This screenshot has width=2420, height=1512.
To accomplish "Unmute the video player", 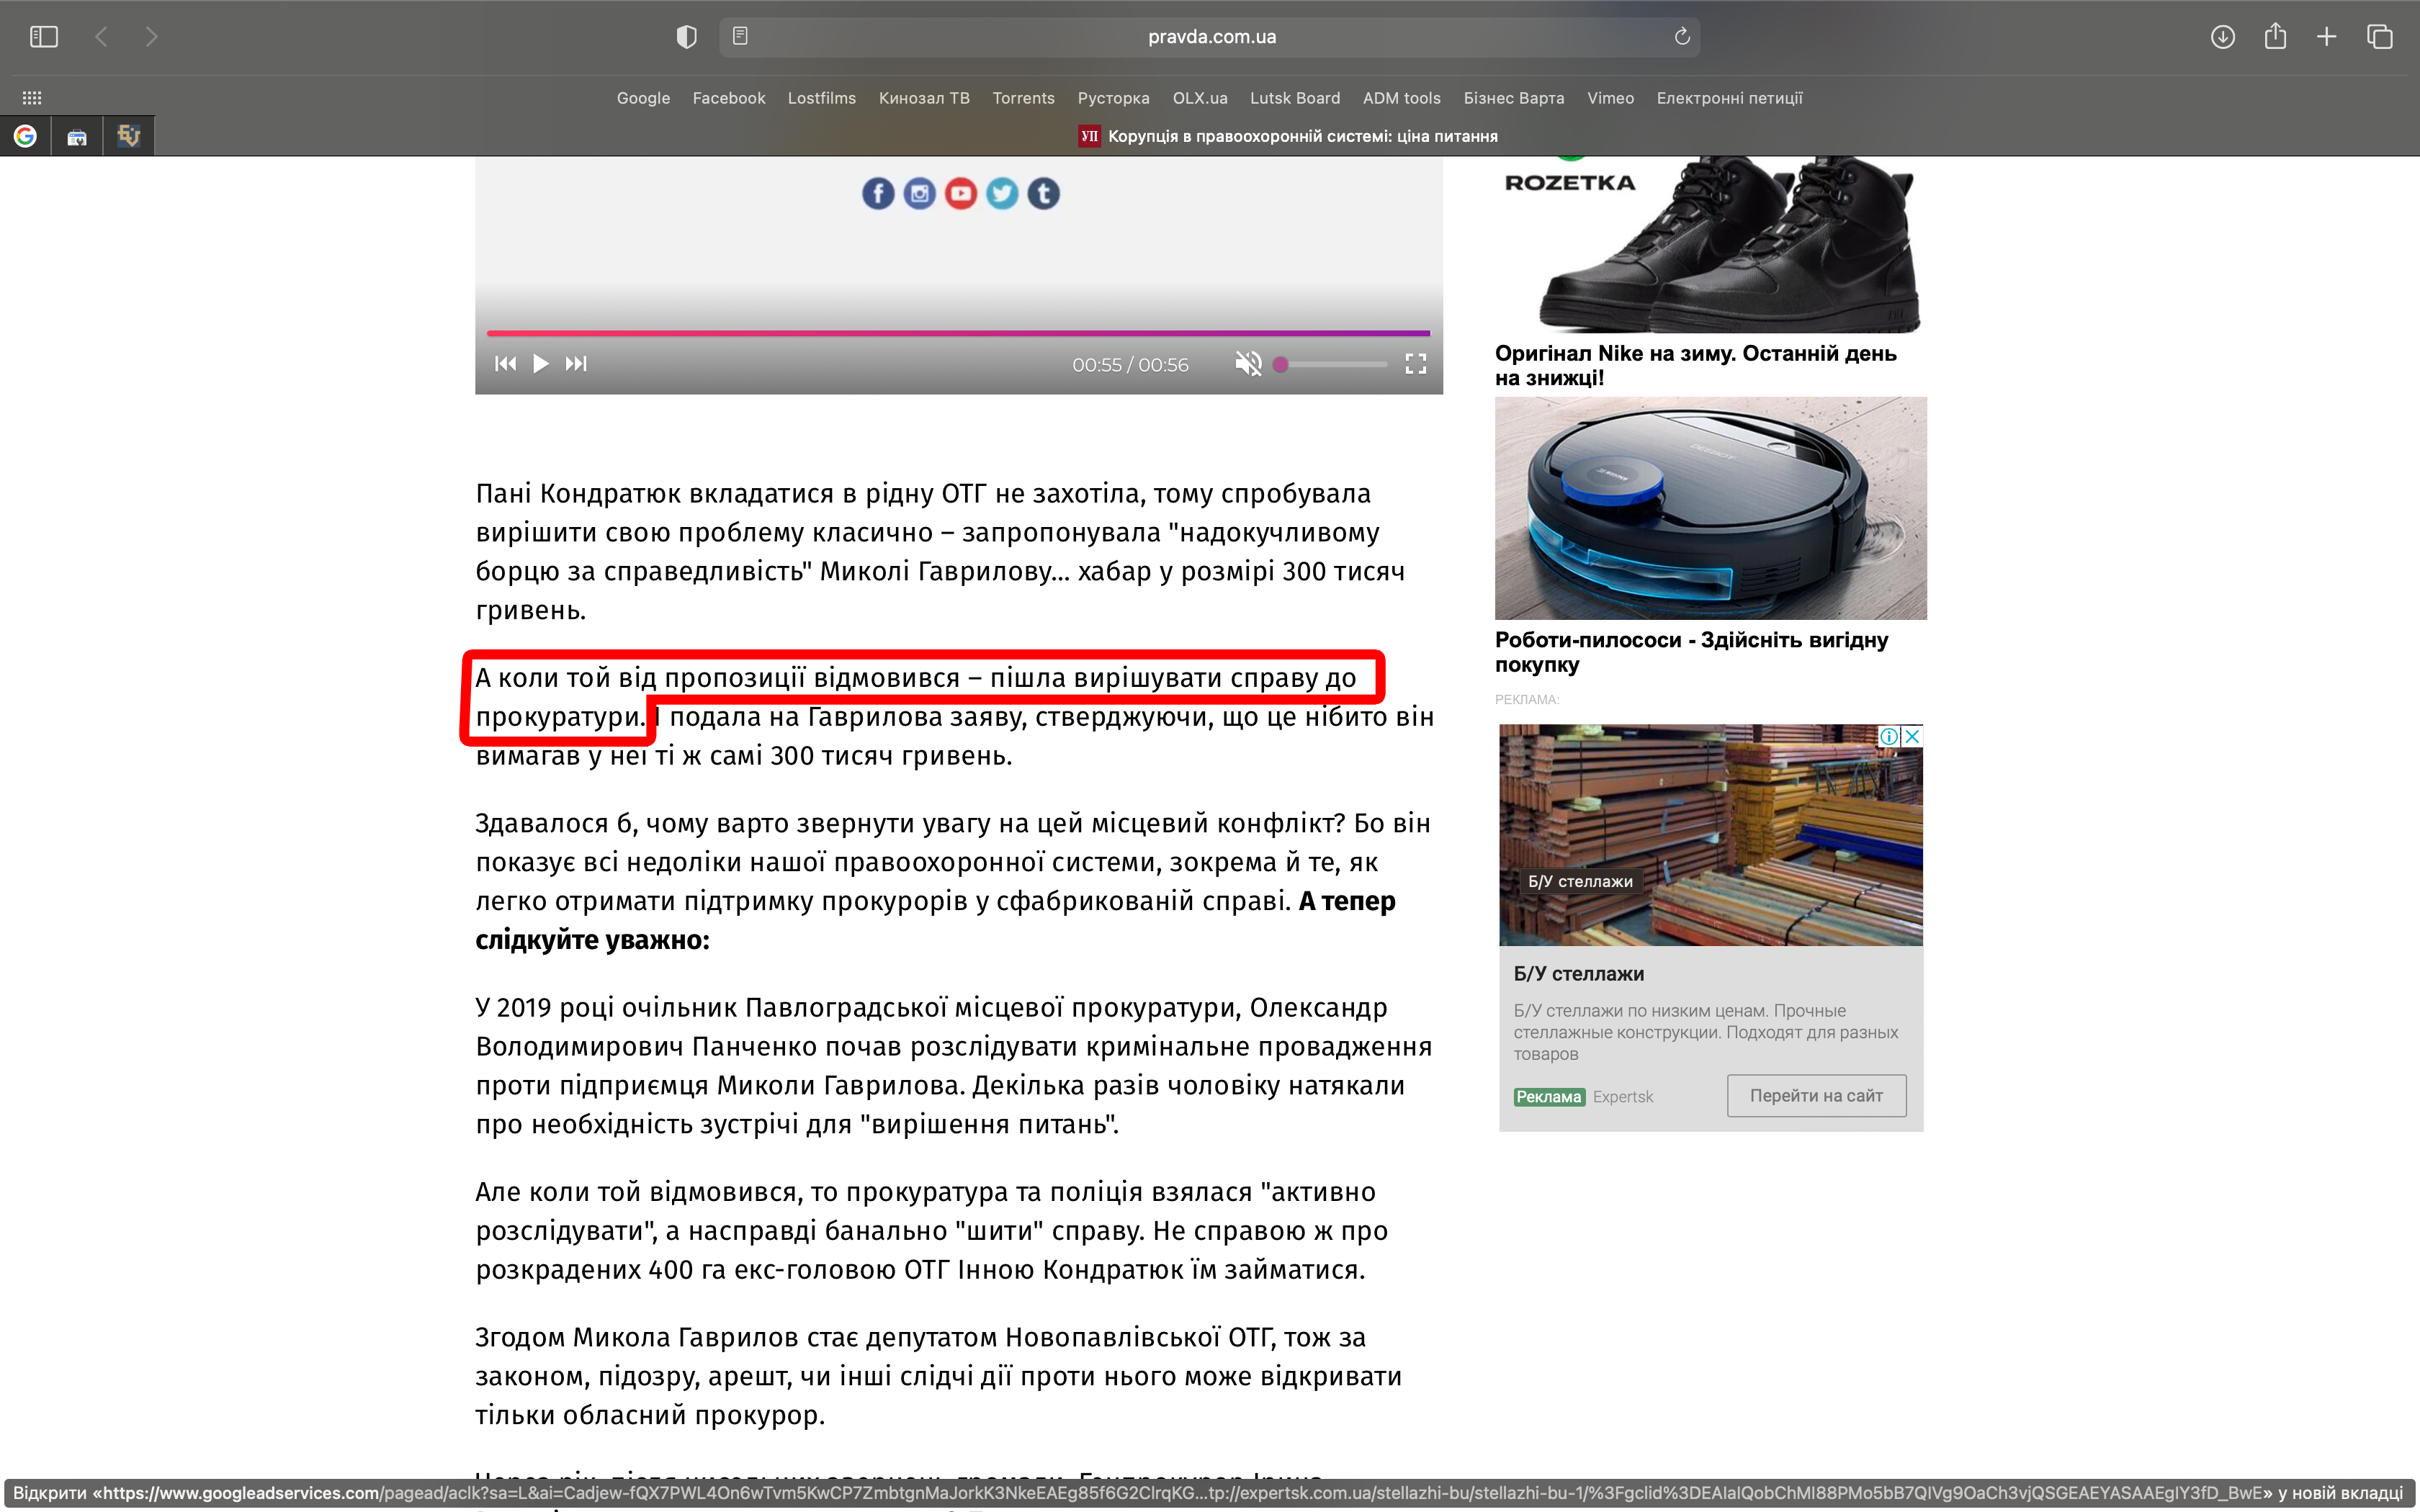I will (x=1248, y=364).
